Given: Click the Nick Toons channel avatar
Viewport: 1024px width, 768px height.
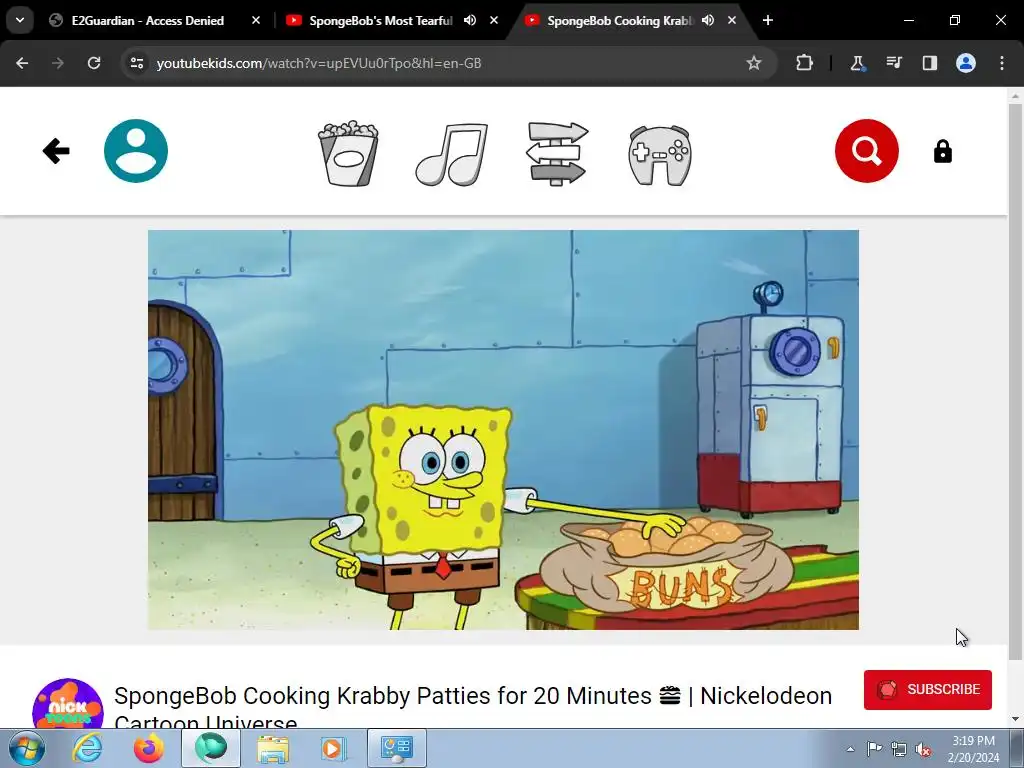Looking at the screenshot, I should click(x=68, y=703).
